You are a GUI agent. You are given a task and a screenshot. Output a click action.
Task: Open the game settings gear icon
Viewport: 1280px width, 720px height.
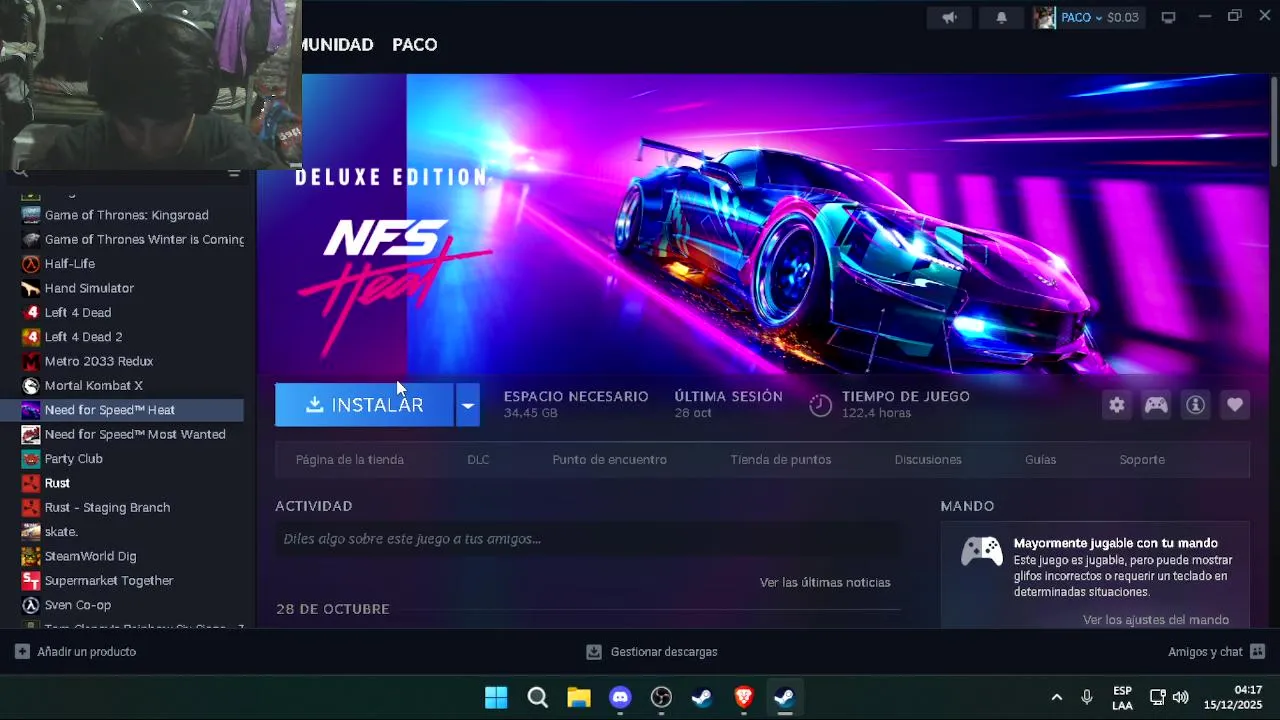1117,405
